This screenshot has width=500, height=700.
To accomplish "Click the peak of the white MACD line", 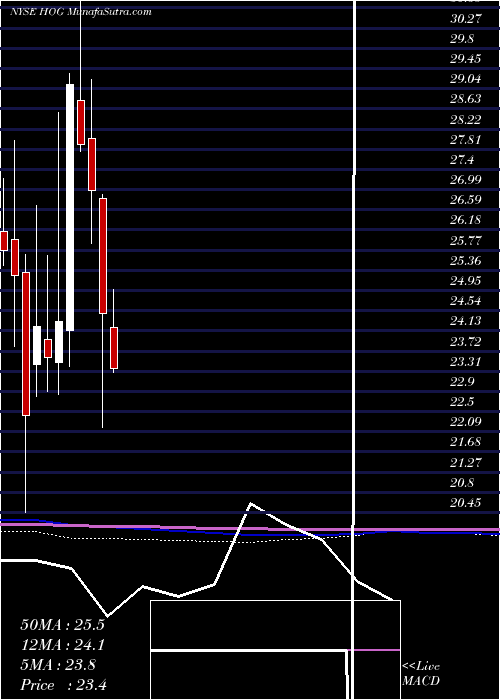I will point(251,504).
